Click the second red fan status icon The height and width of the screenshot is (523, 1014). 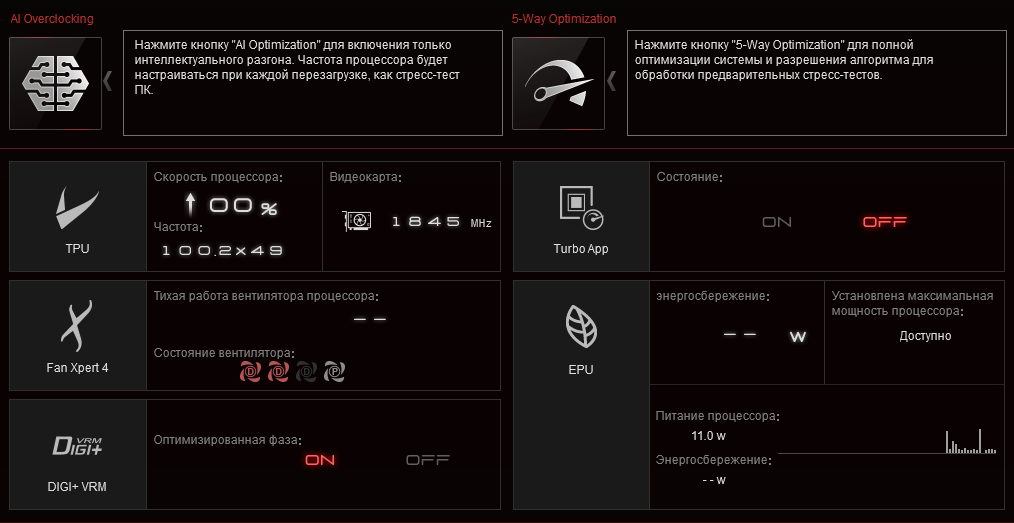(x=278, y=371)
